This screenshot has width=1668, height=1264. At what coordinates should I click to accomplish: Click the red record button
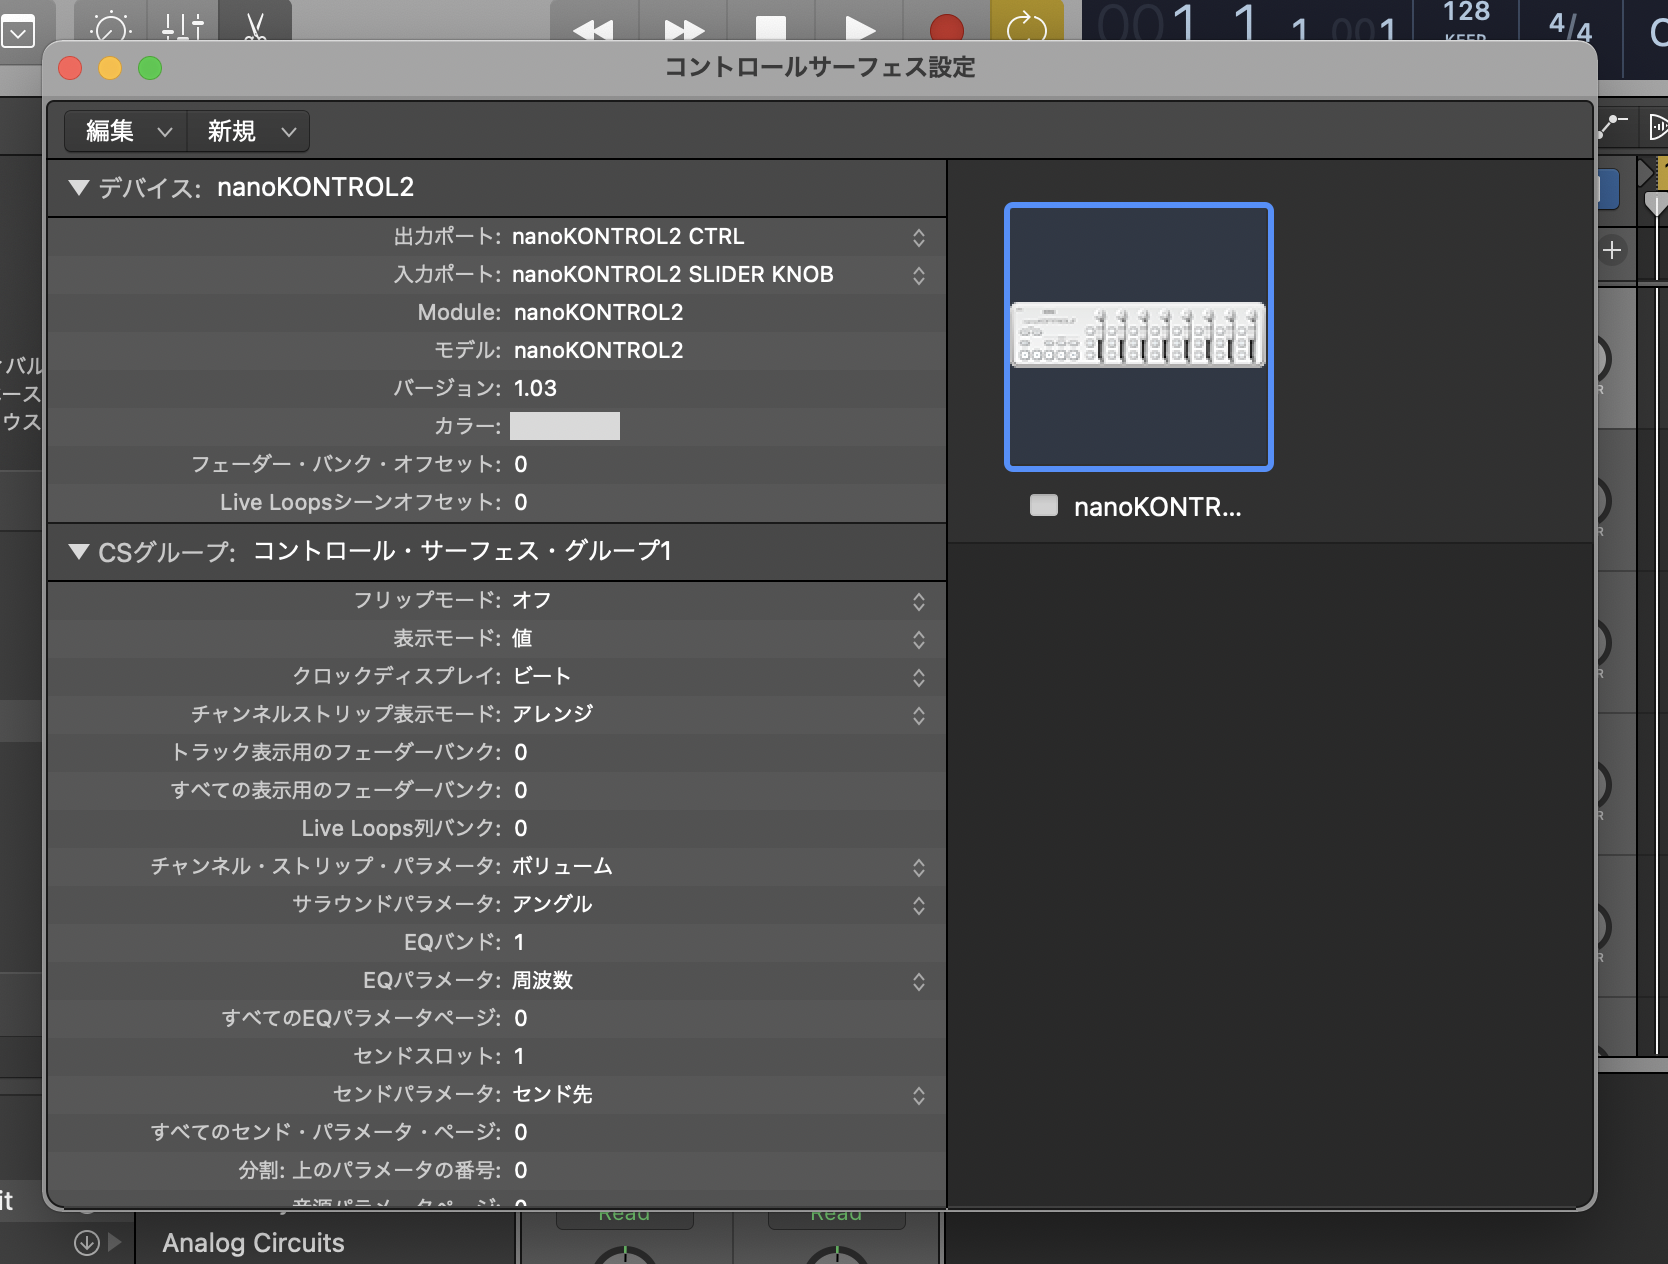point(946,28)
